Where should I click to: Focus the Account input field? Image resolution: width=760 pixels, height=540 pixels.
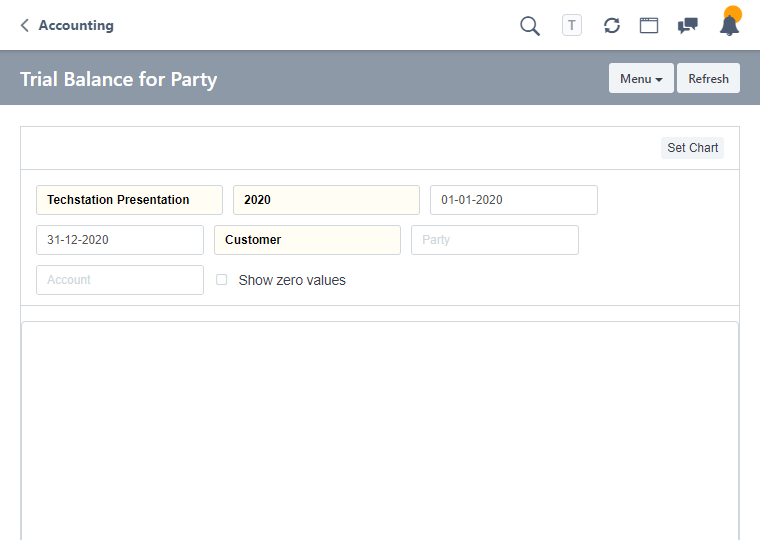[x=119, y=280]
